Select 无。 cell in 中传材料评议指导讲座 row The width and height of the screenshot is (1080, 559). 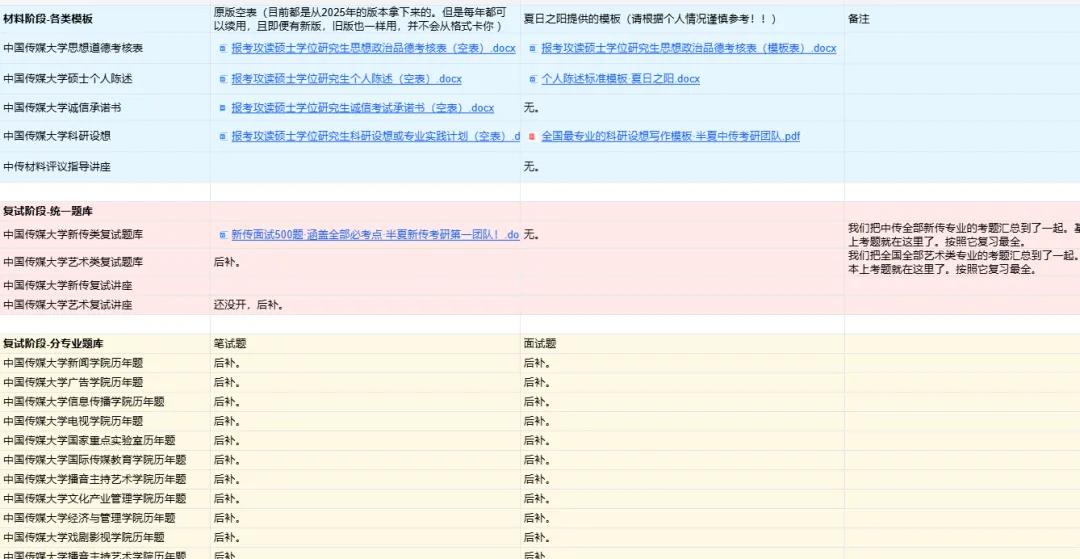click(683, 167)
